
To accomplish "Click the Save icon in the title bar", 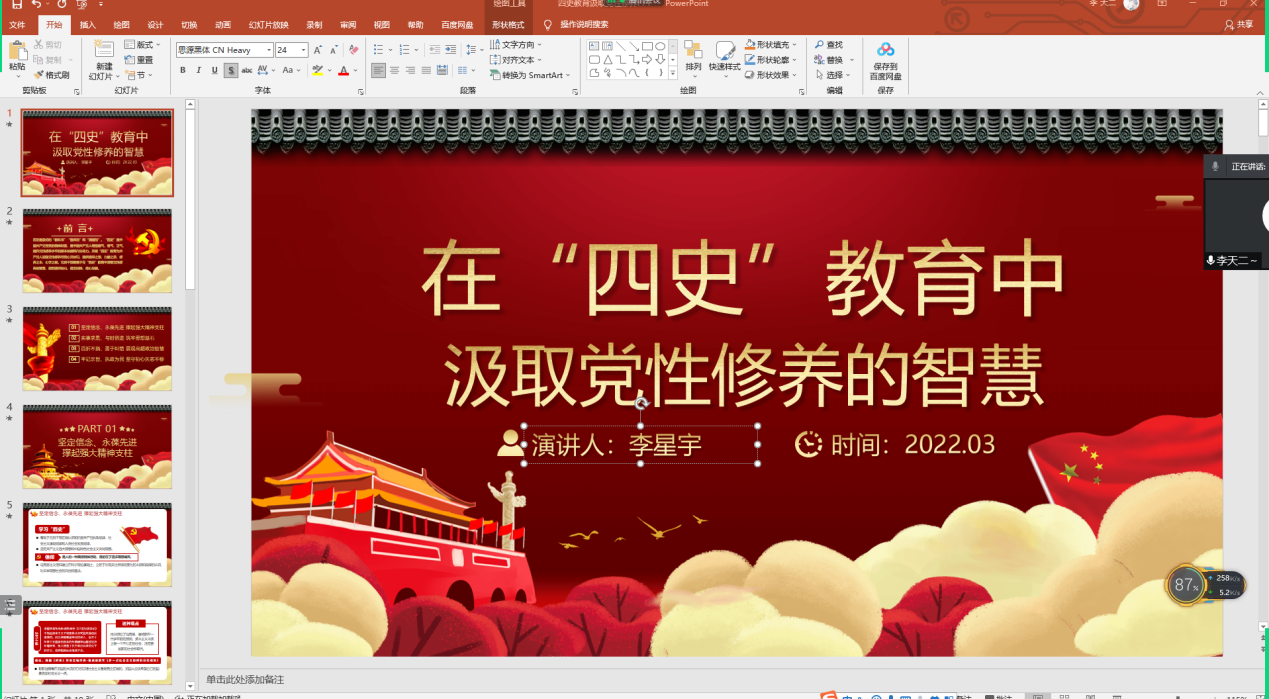I will (x=16, y=5).
